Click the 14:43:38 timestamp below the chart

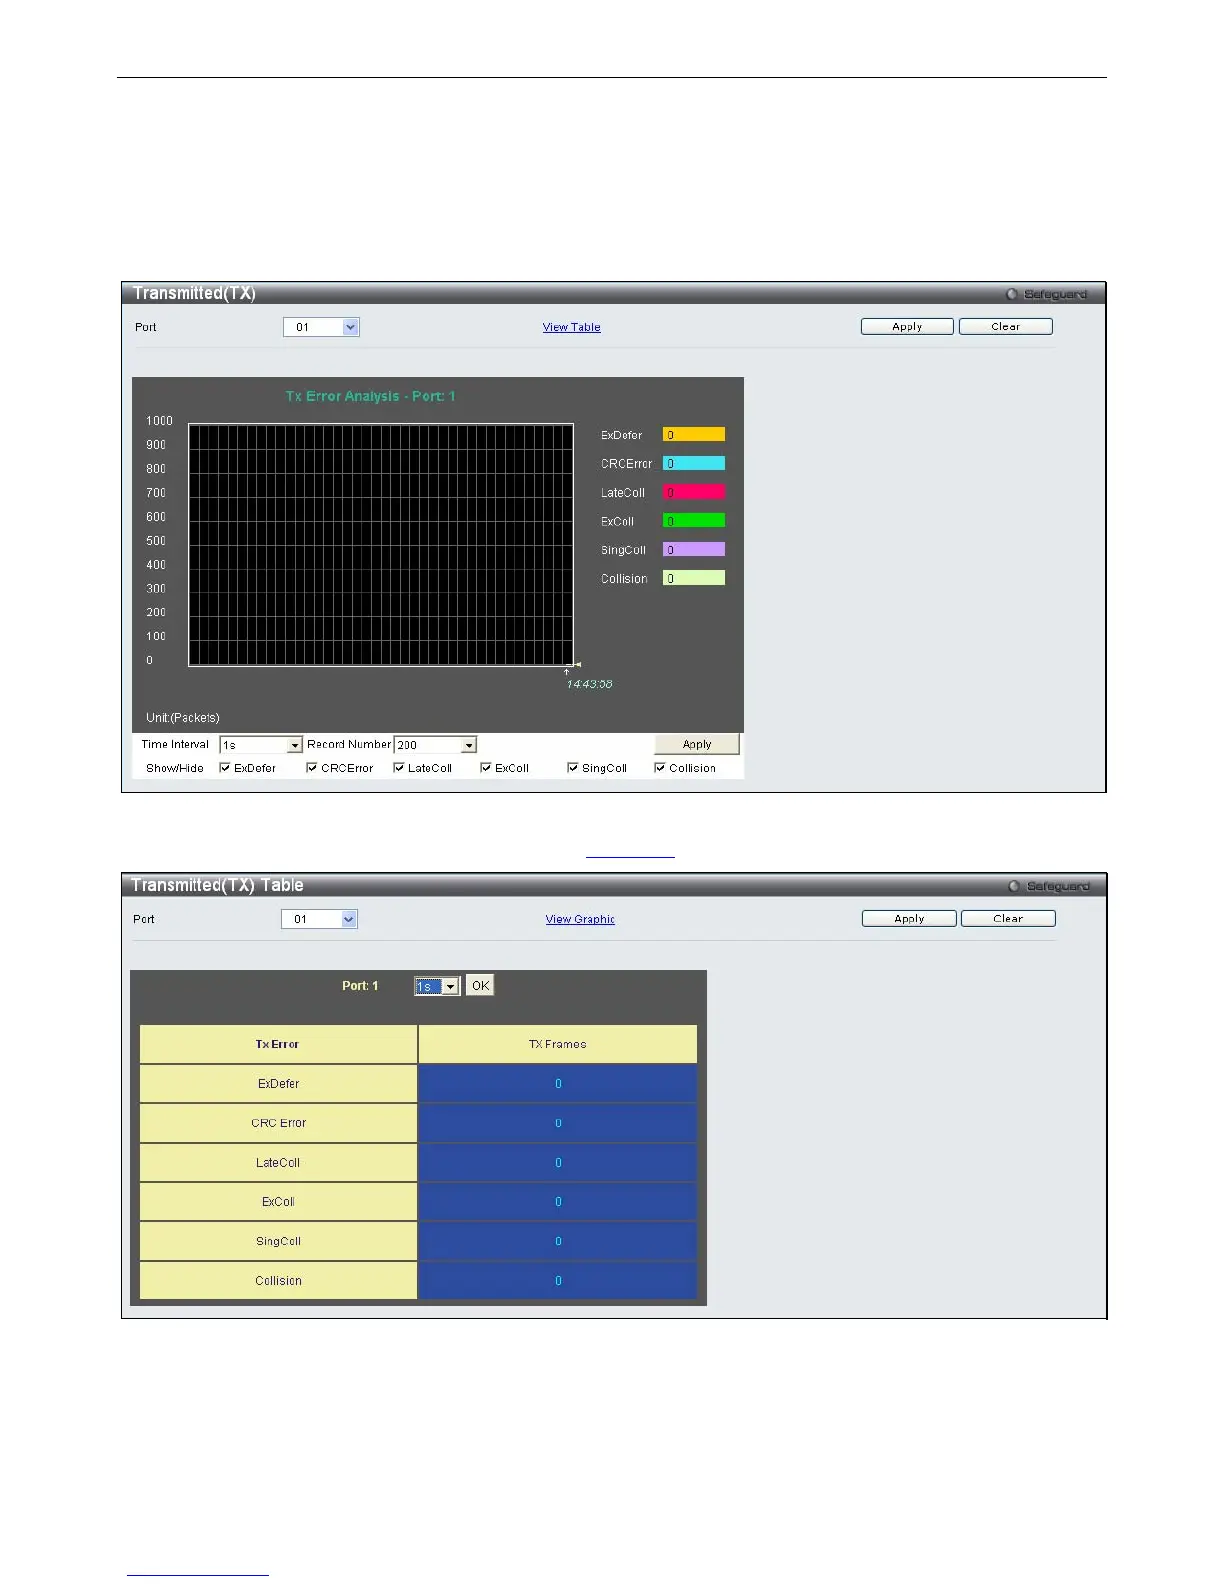pos(589,684)
